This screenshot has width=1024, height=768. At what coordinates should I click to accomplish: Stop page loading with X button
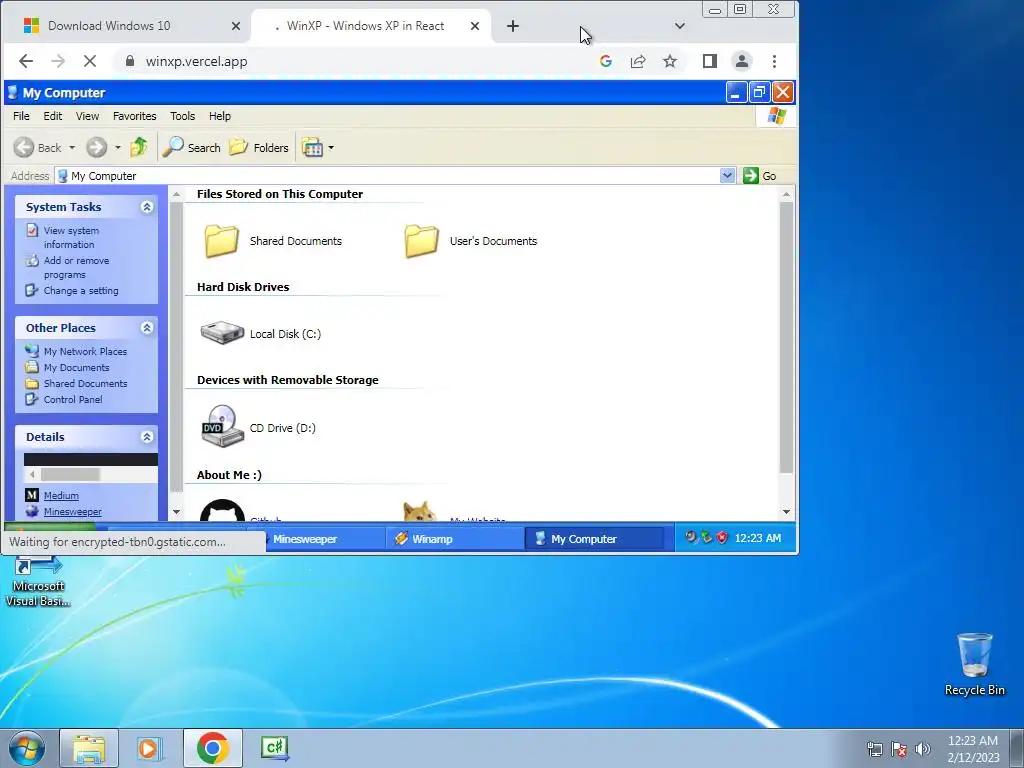click(x=90, y=61)
